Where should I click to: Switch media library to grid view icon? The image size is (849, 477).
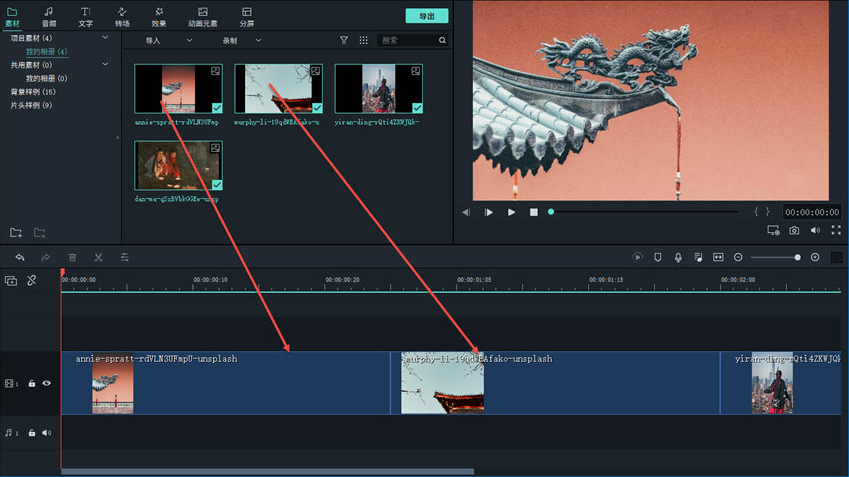(x=363, y=41)
